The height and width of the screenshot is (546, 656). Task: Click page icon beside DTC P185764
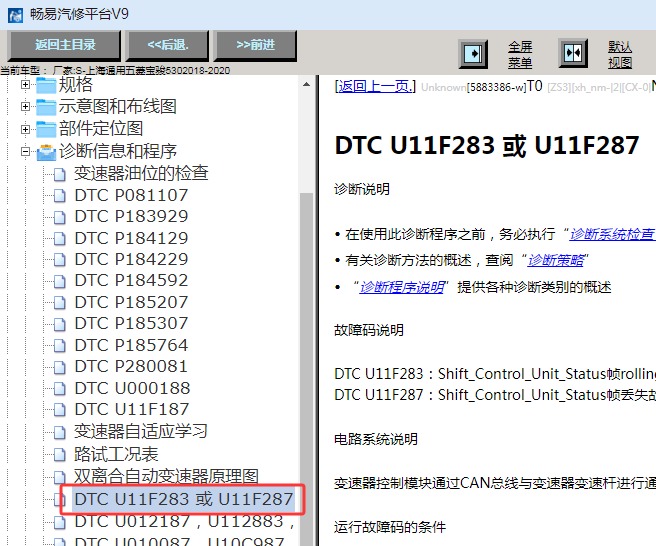click(59, 346)
